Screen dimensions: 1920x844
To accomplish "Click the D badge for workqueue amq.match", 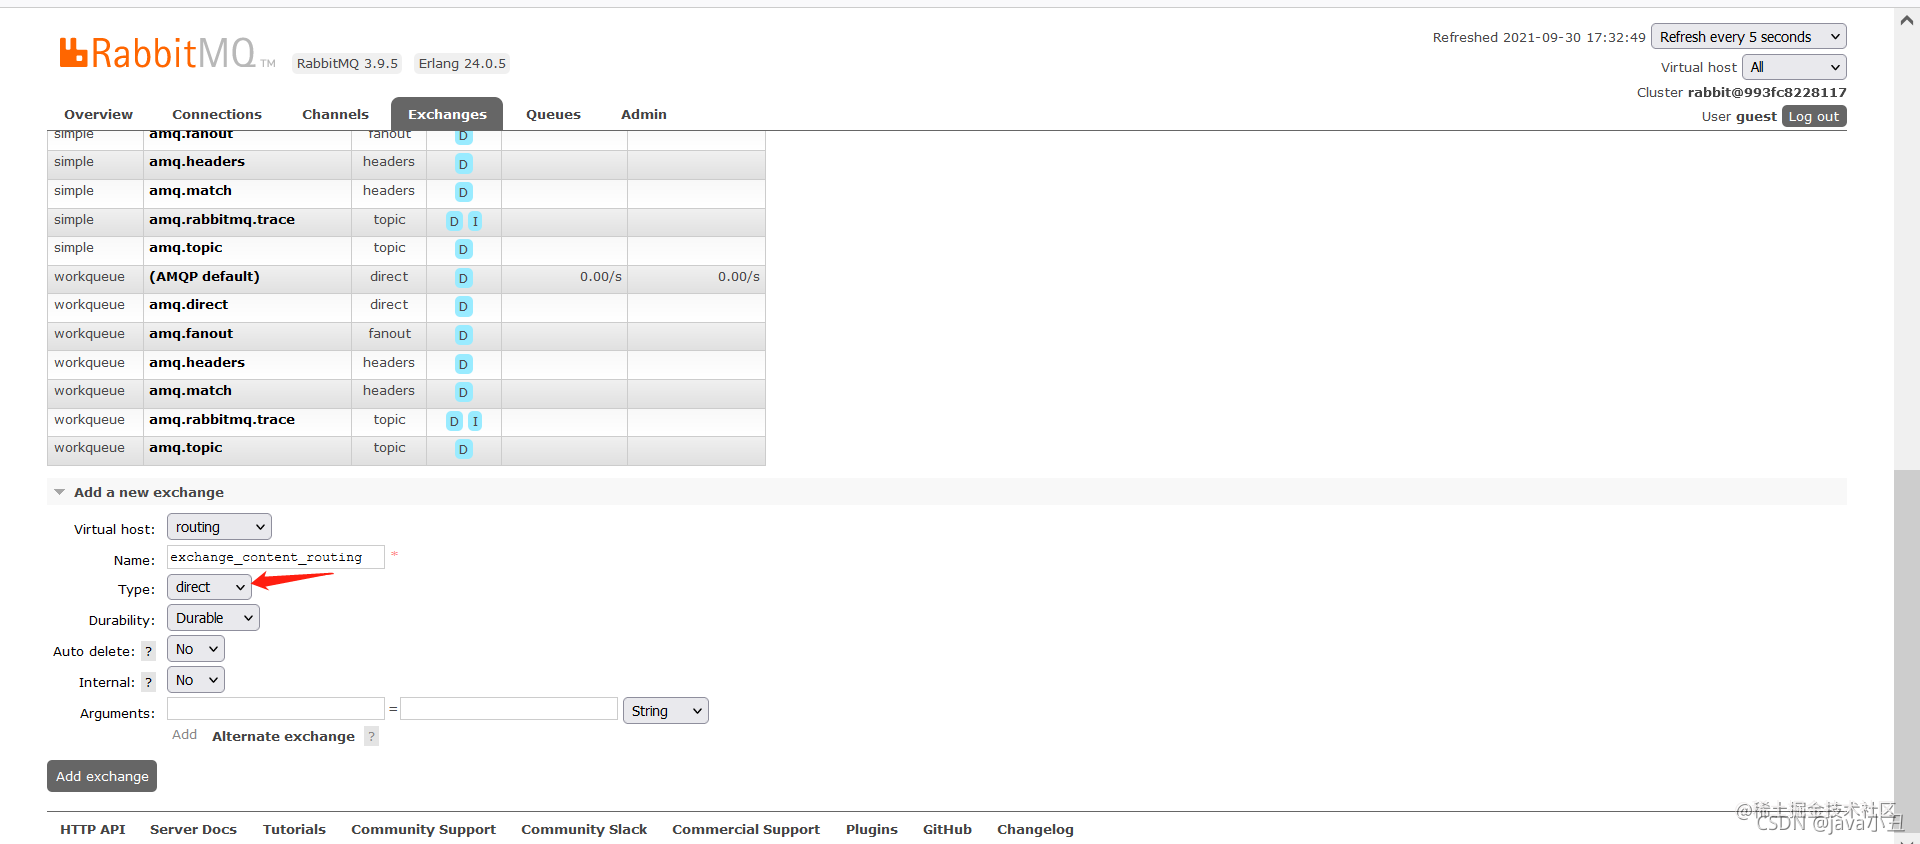I will 463,392.
